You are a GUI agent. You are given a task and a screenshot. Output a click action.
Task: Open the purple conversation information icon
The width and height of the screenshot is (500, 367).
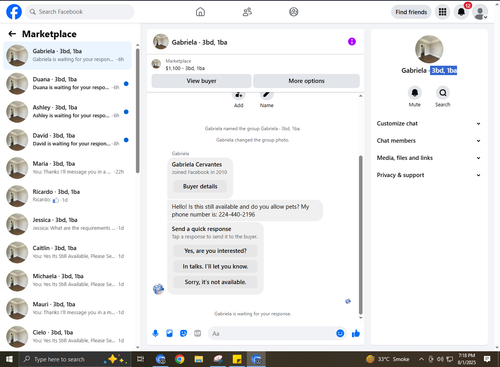click(x=352, y=42)
